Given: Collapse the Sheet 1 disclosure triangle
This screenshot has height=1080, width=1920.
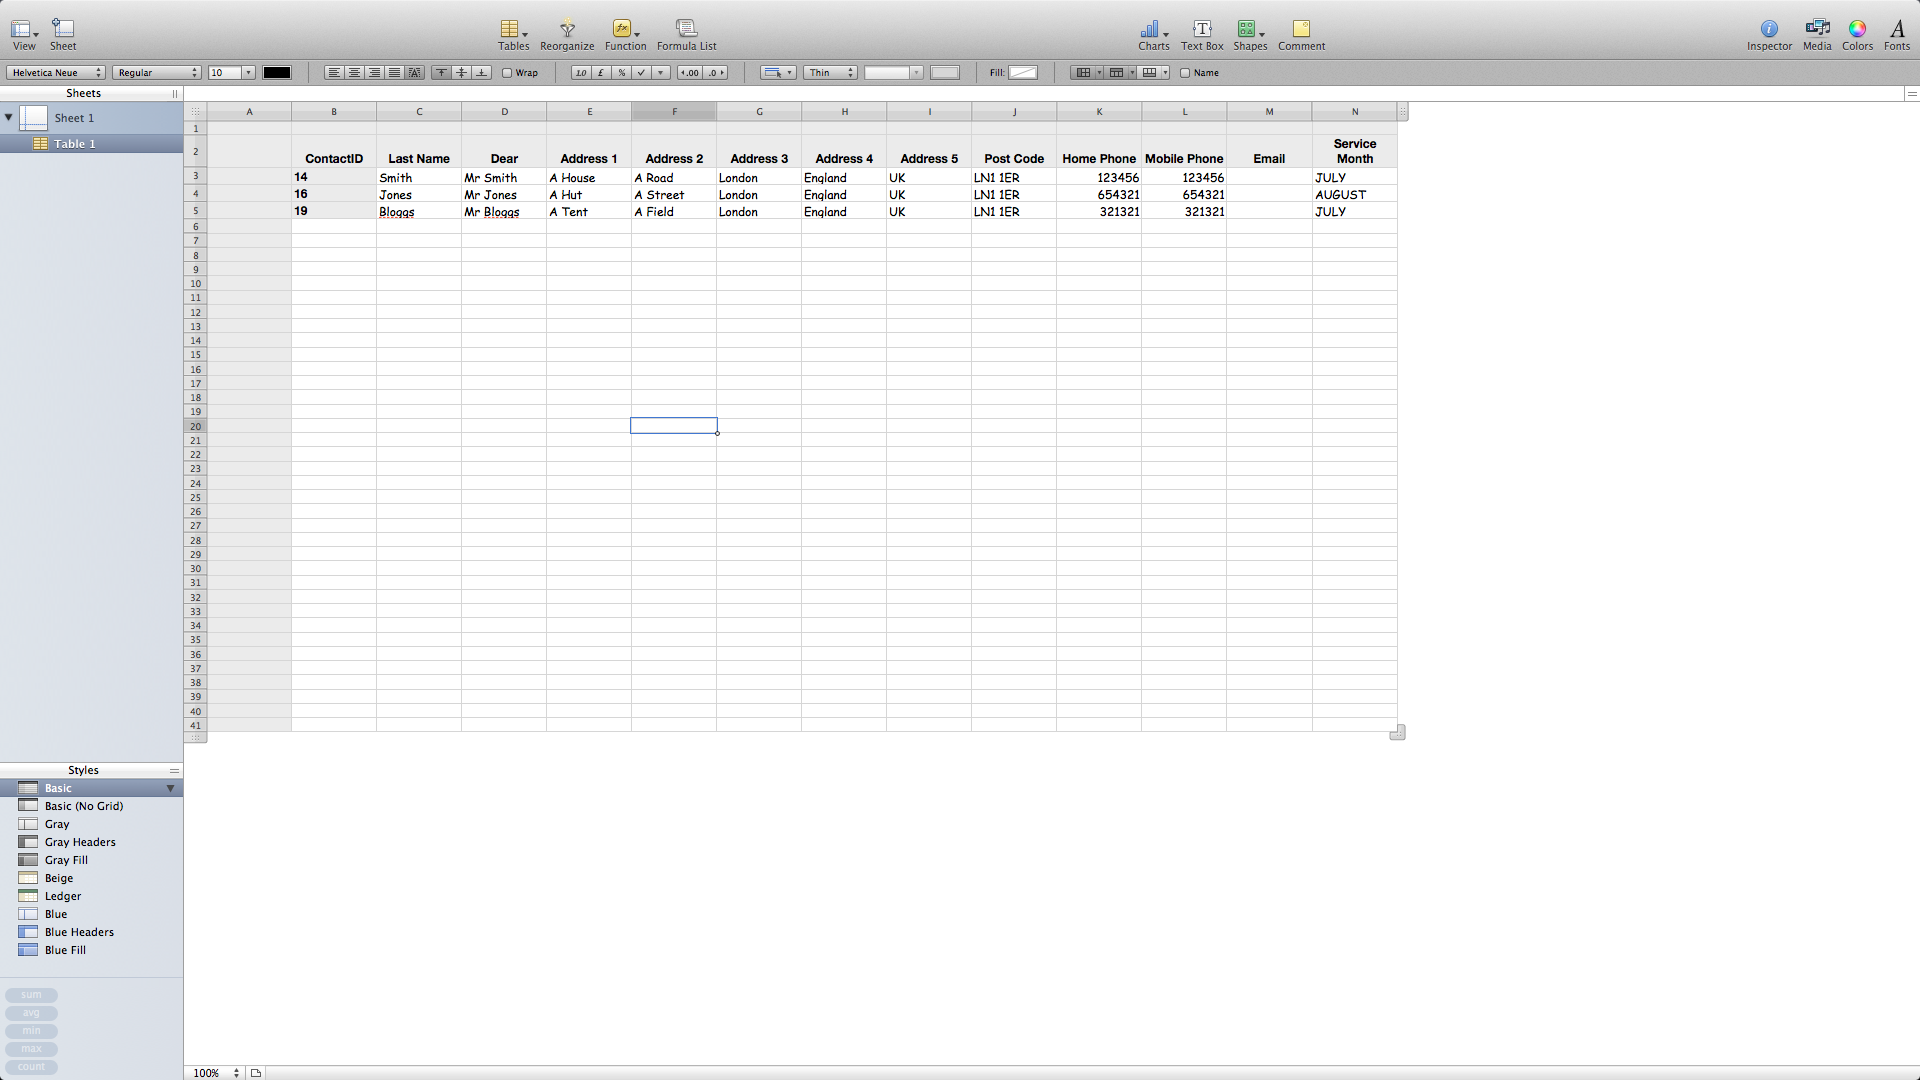Looking at the screenshot, I should point(9,117).
